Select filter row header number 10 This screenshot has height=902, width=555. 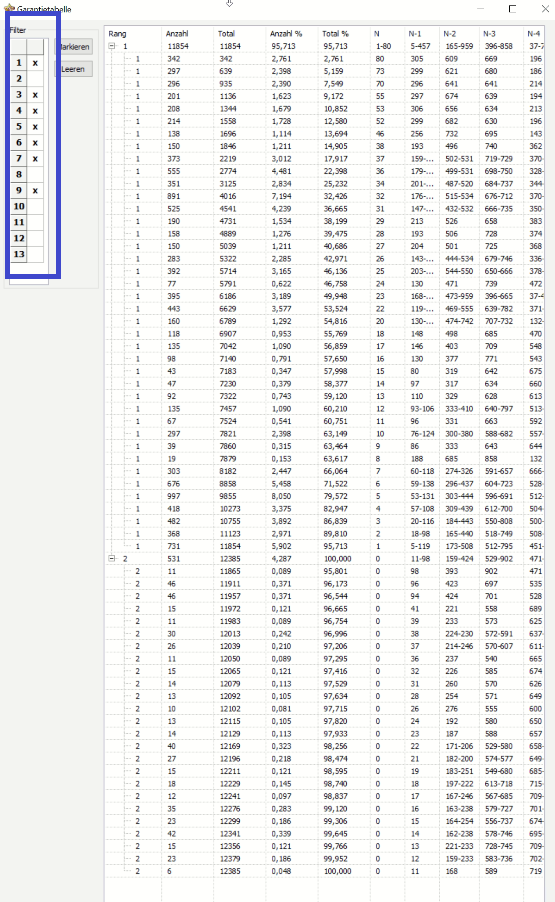19,207
